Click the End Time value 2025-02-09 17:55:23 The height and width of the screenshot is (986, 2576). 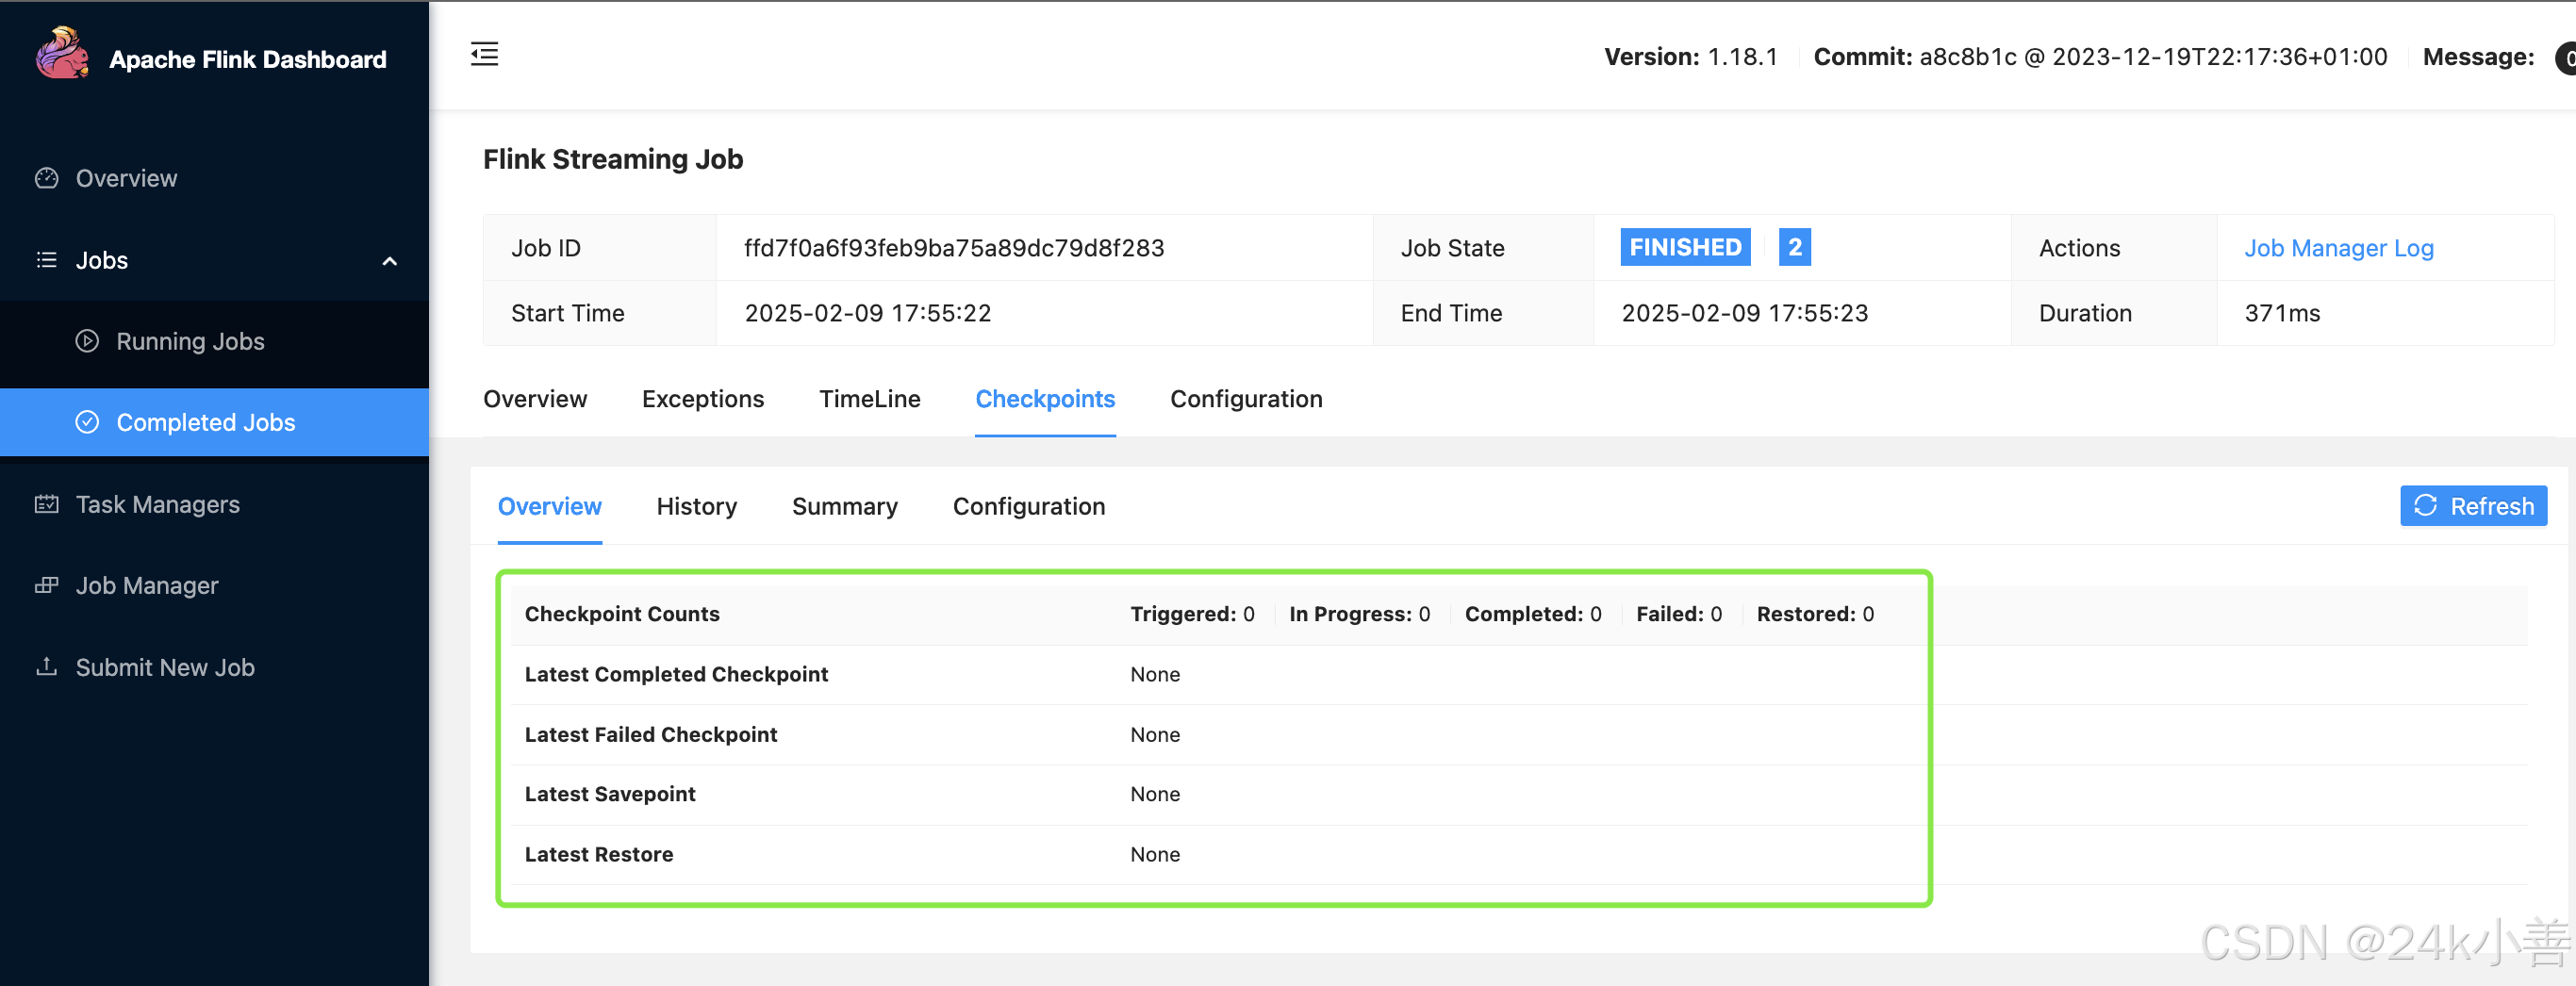coord(1745,313)
